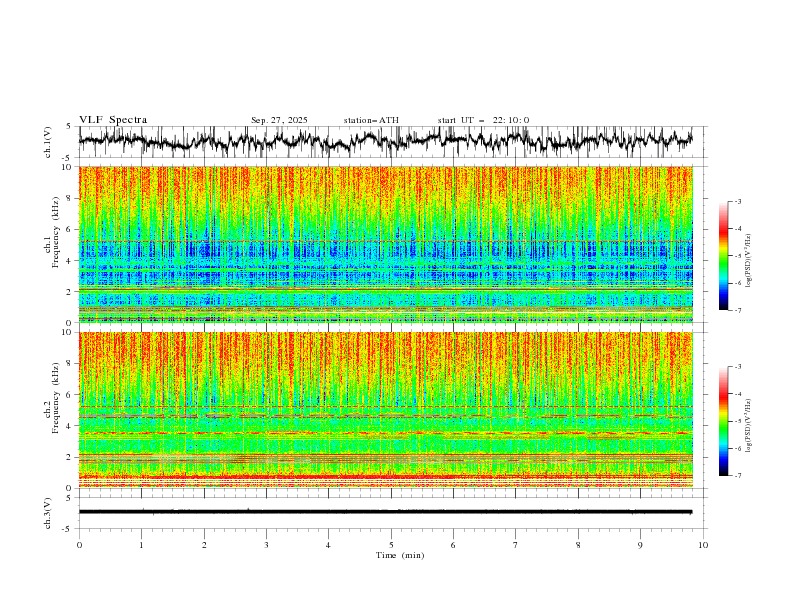This screenshot has width=792, height=612.
Task: Click the time axis tick label '10'
Action: point(703,545)
